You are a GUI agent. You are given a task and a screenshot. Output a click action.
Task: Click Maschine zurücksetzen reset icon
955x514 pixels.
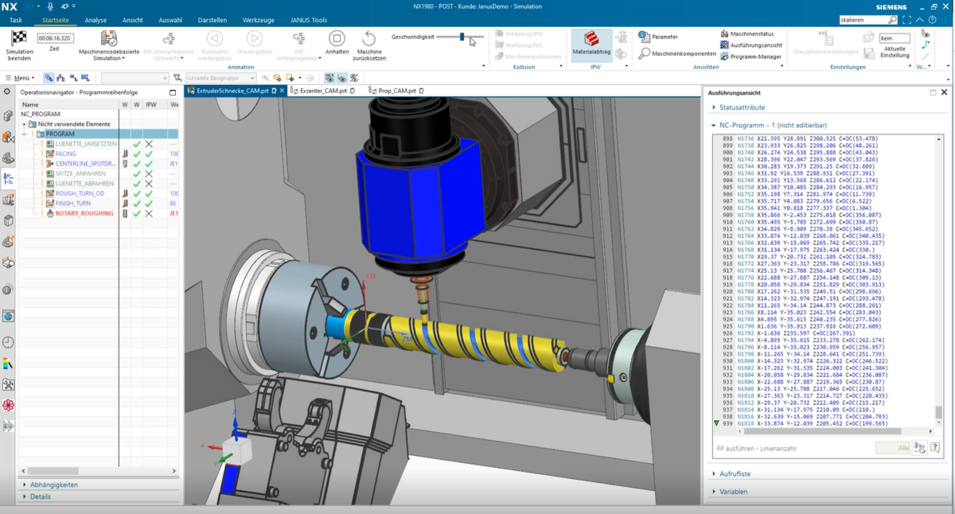(369, 38)
